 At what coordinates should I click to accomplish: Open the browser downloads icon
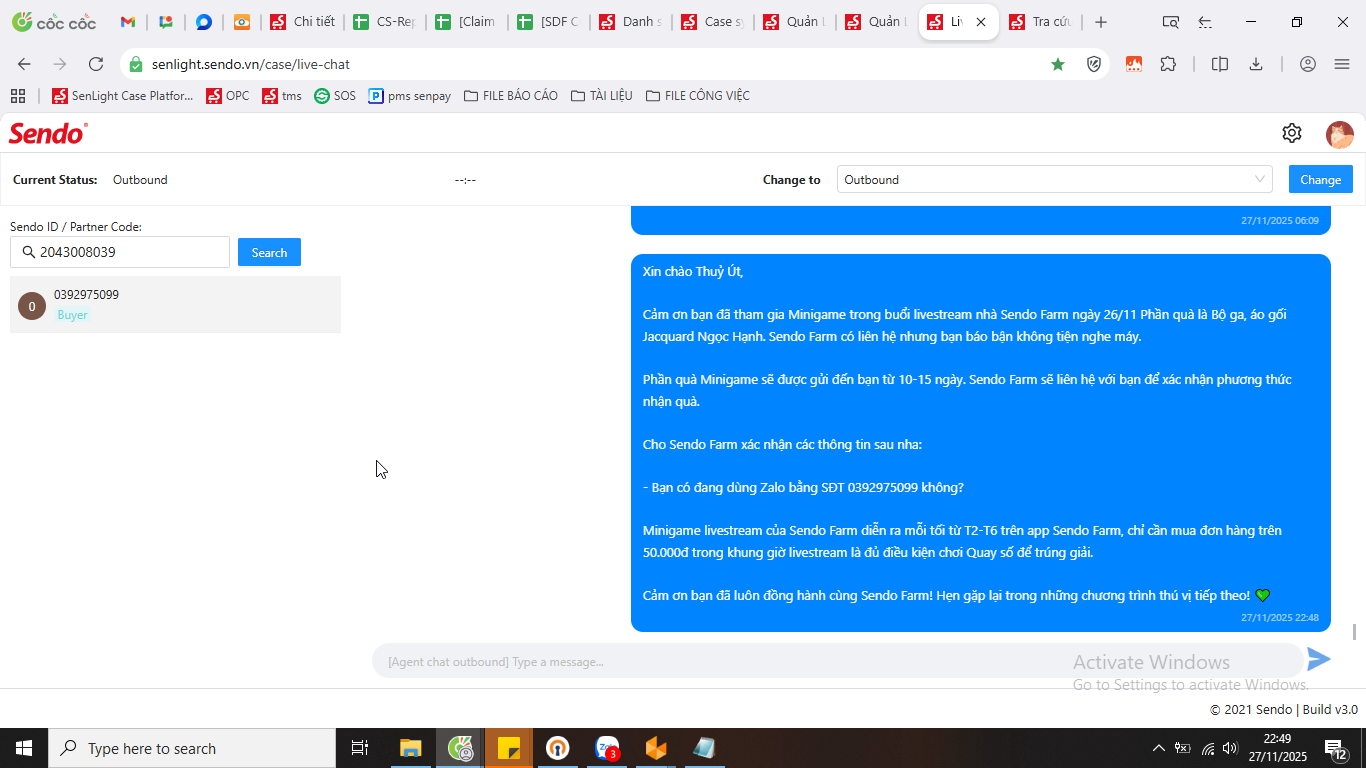point(1256,64)
